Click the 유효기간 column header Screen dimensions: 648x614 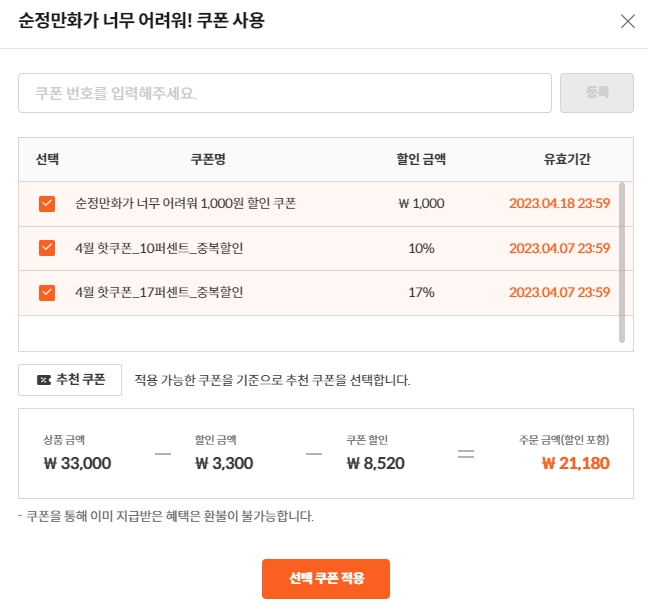tap(567, 159)
